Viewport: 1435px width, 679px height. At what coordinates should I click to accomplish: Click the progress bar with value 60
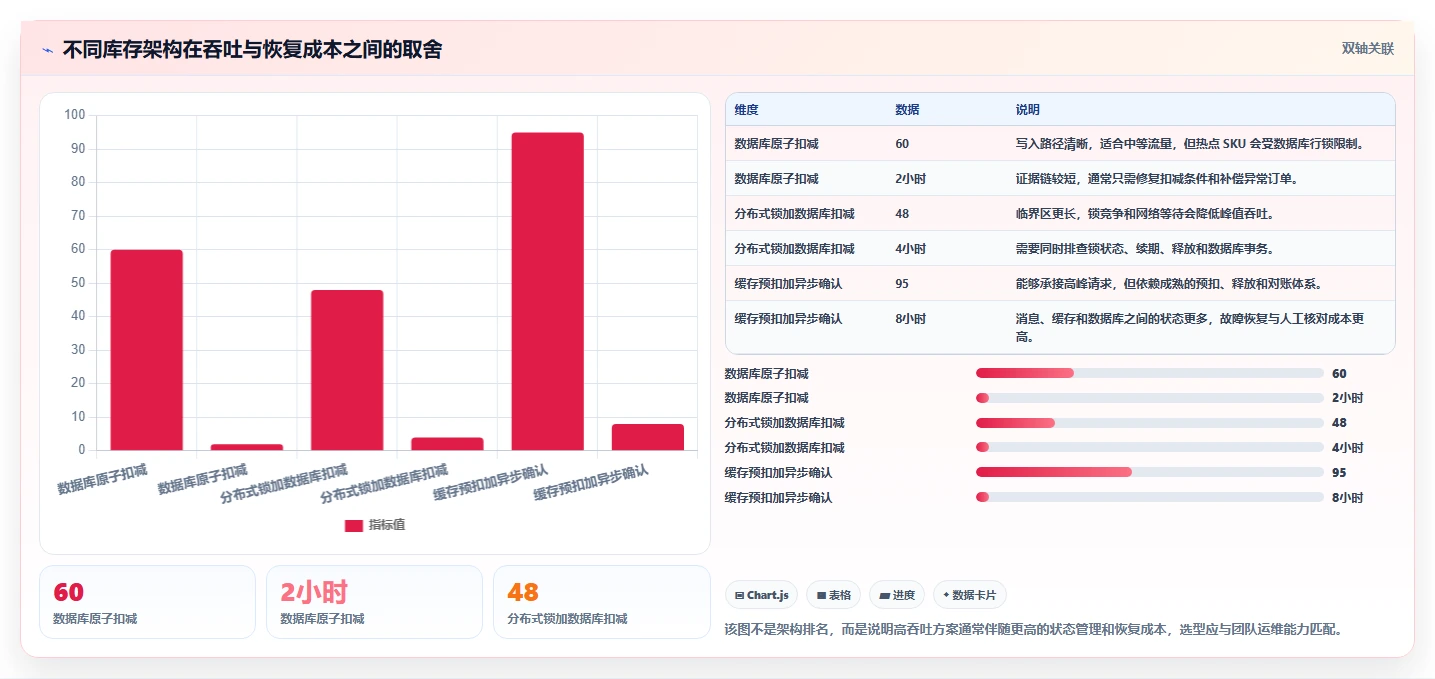1150,373
